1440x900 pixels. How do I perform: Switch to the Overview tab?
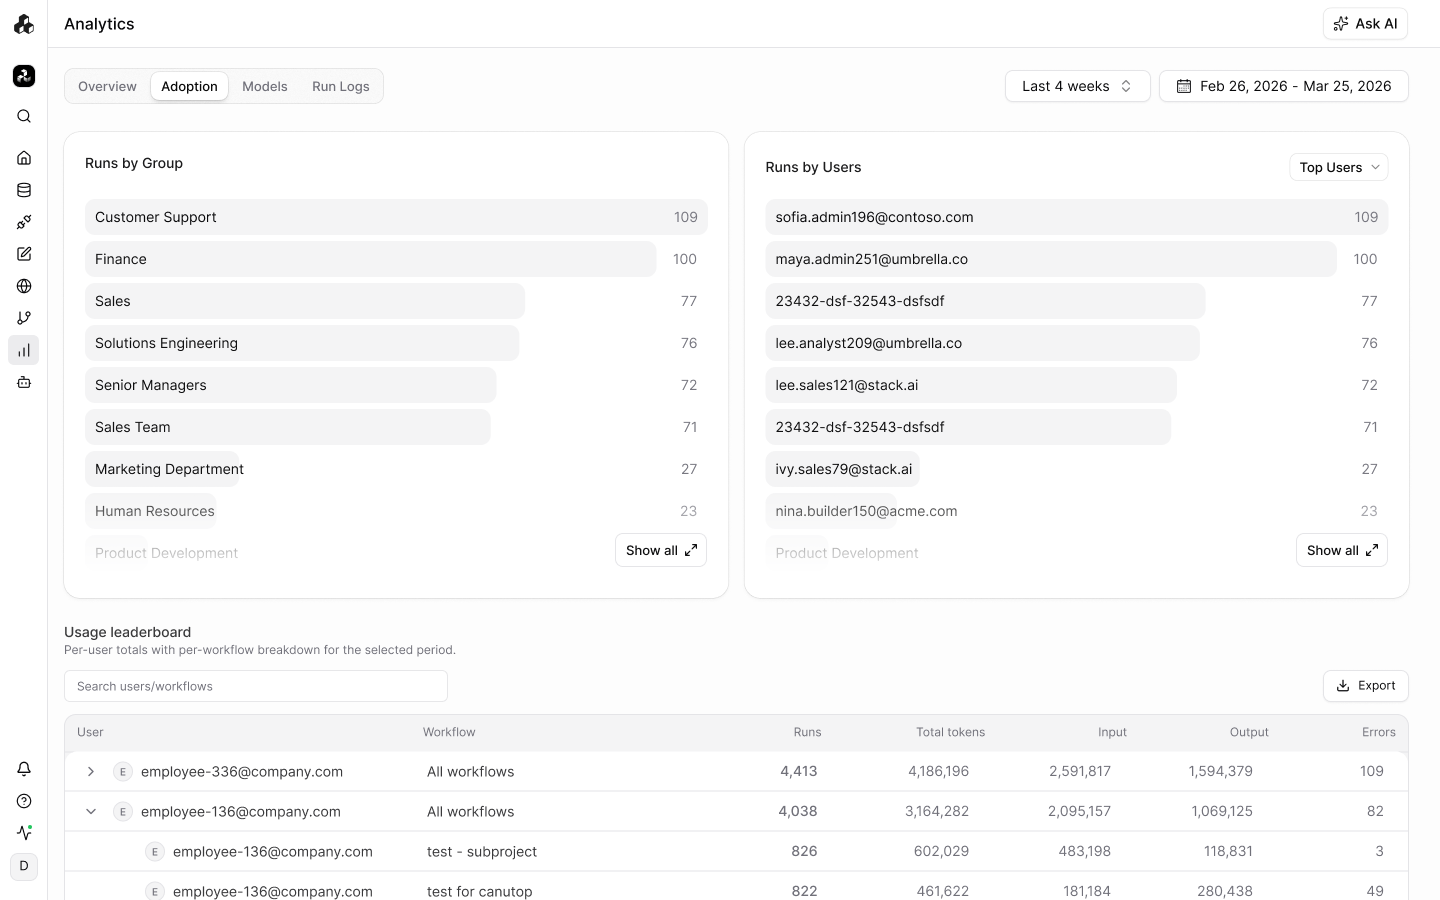click(107, 86)
